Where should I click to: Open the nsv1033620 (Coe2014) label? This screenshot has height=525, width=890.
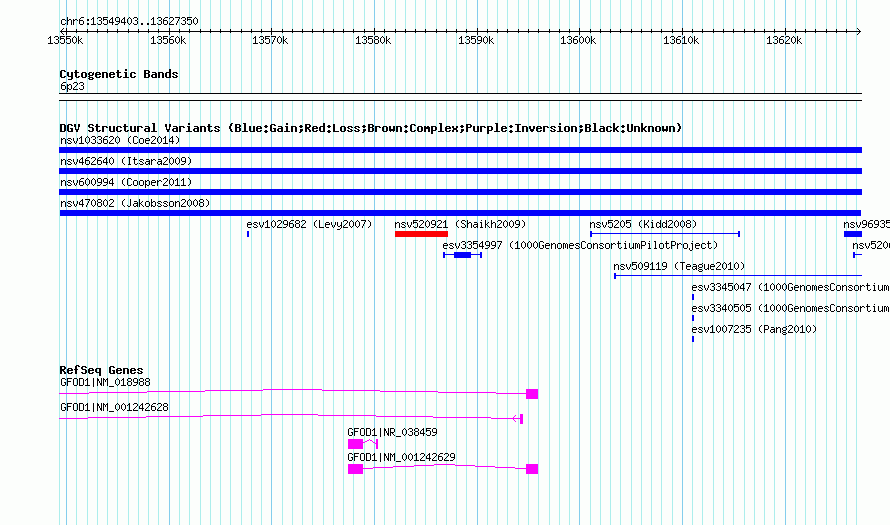pos(120,140)
